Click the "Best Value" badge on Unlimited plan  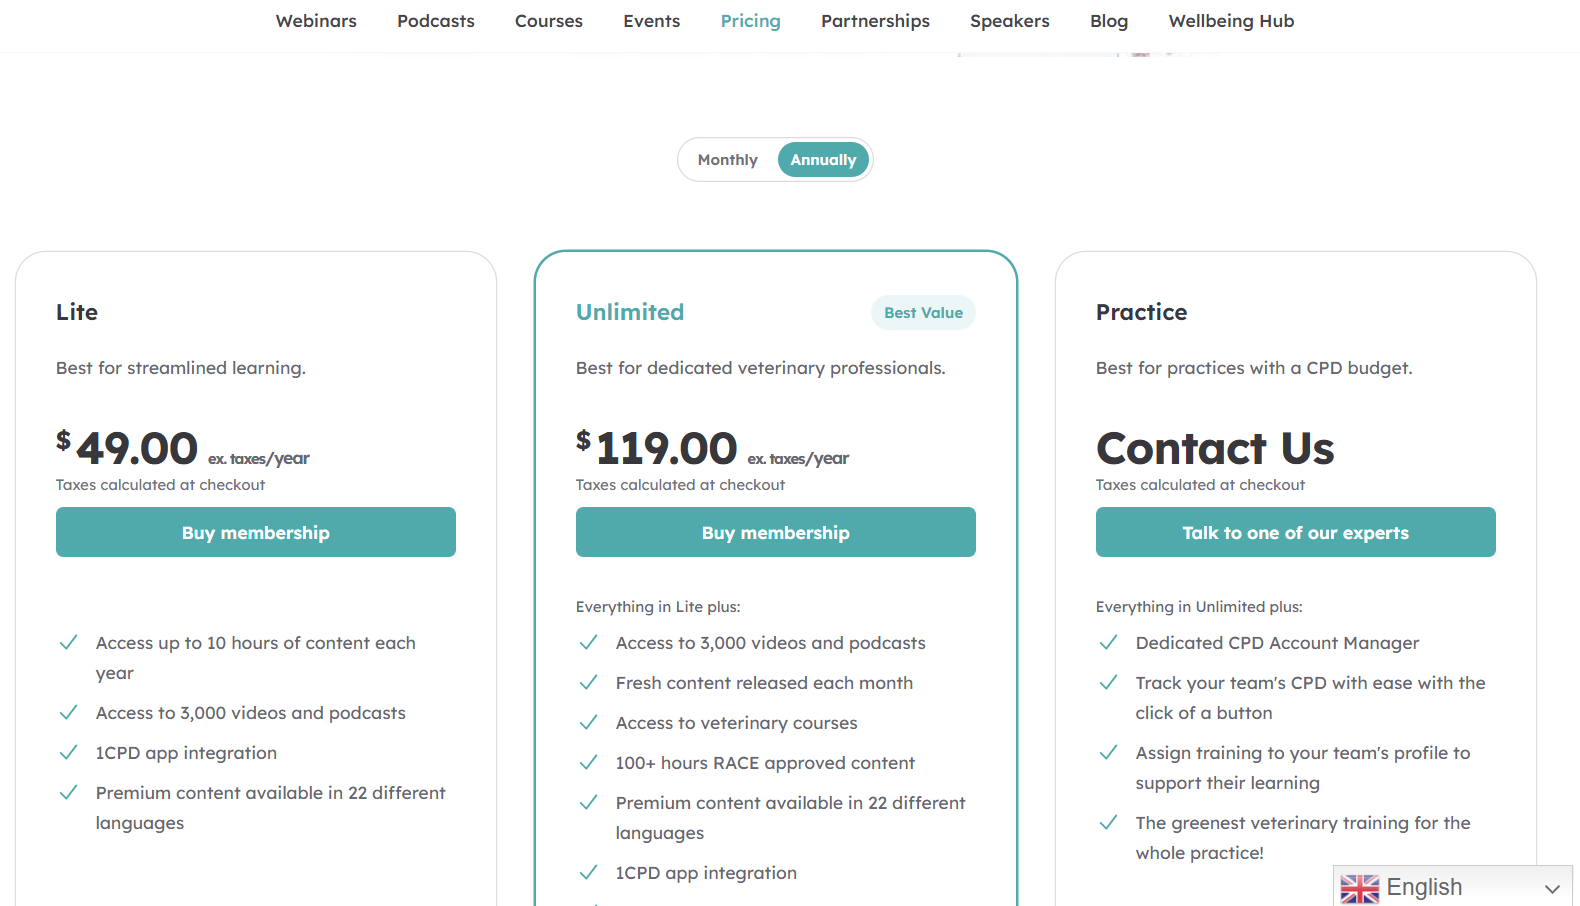click(x=923, y=312)
